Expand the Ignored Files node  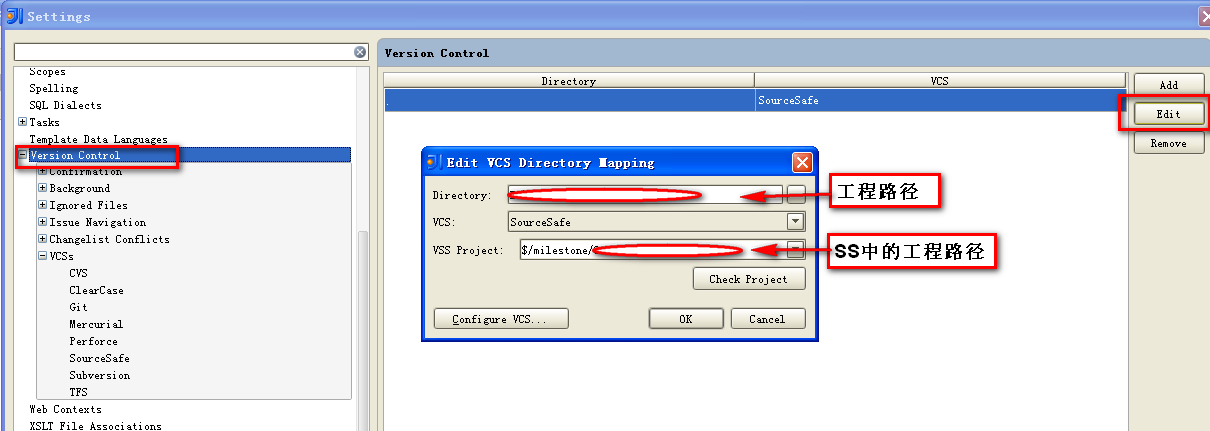point(42,205)
